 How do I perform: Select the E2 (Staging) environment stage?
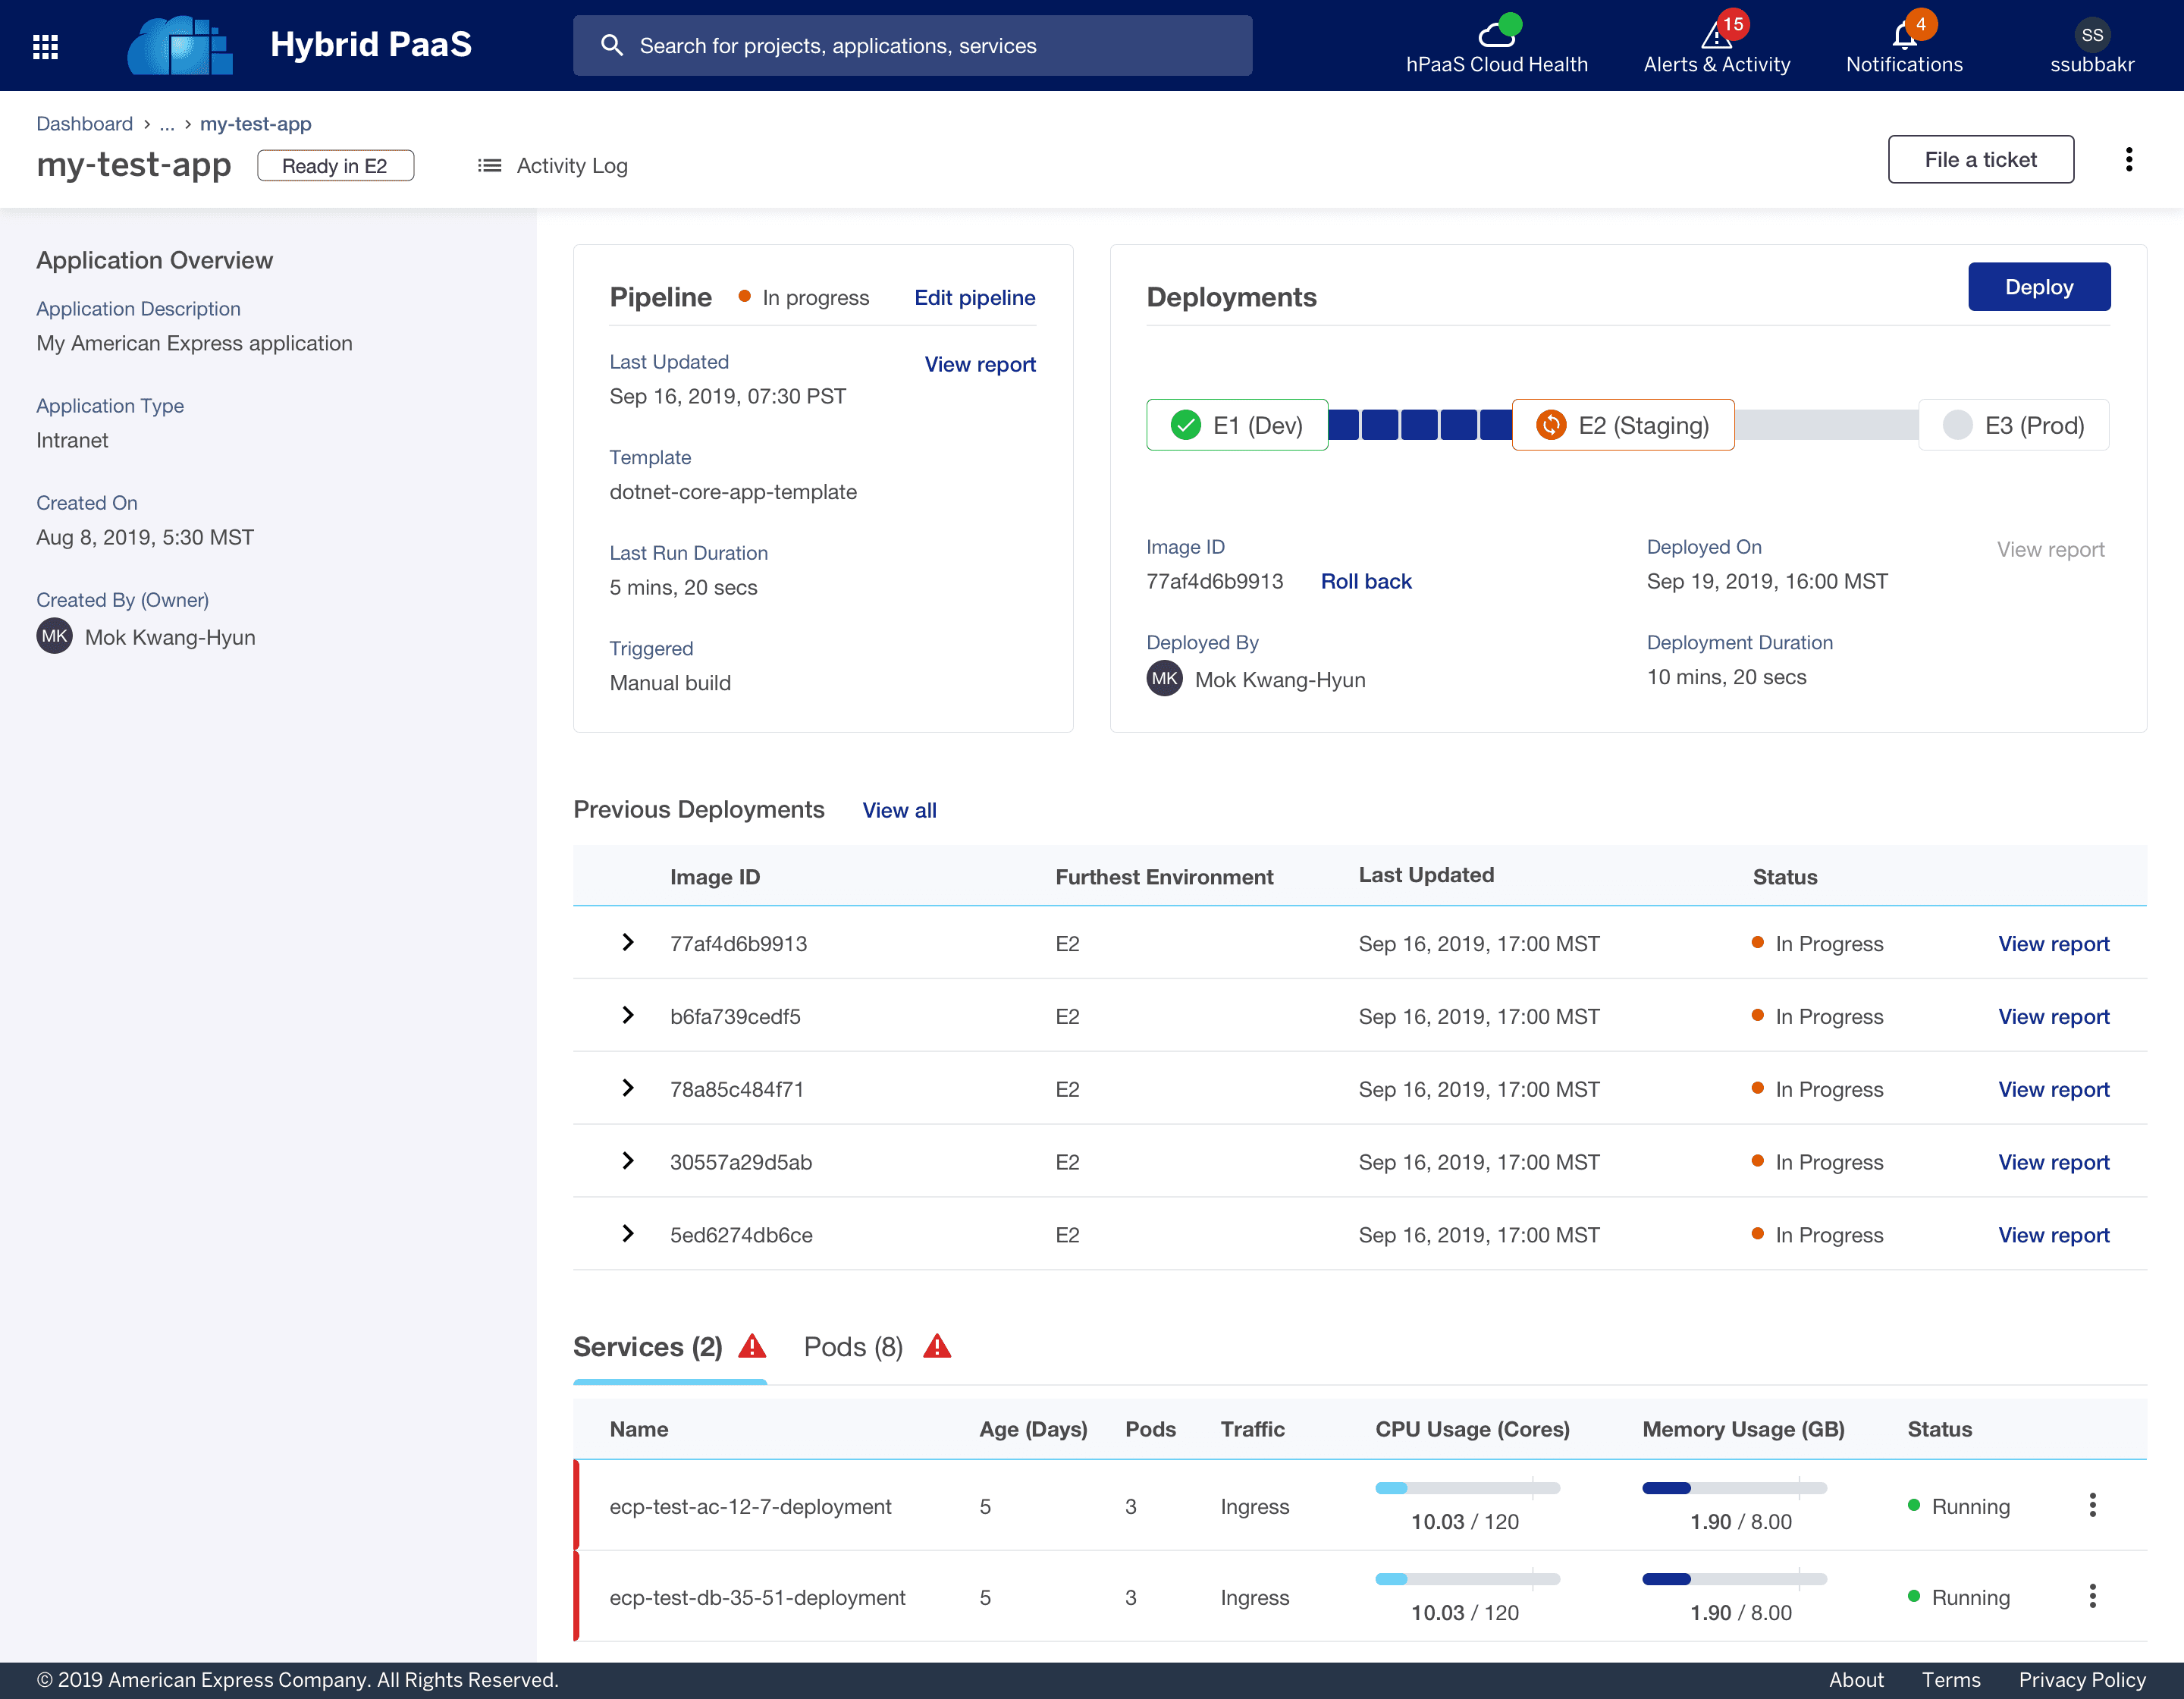click(1622, 425)
